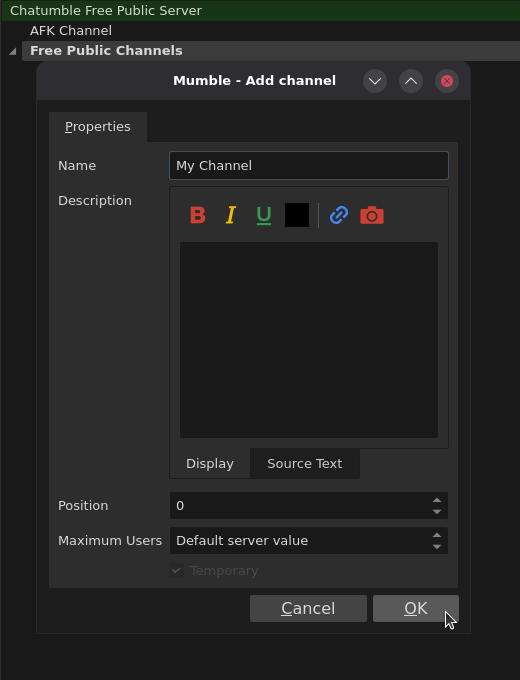Select the Free Public Channels row
Screen dimensions: 520x680
click(271, 51)
